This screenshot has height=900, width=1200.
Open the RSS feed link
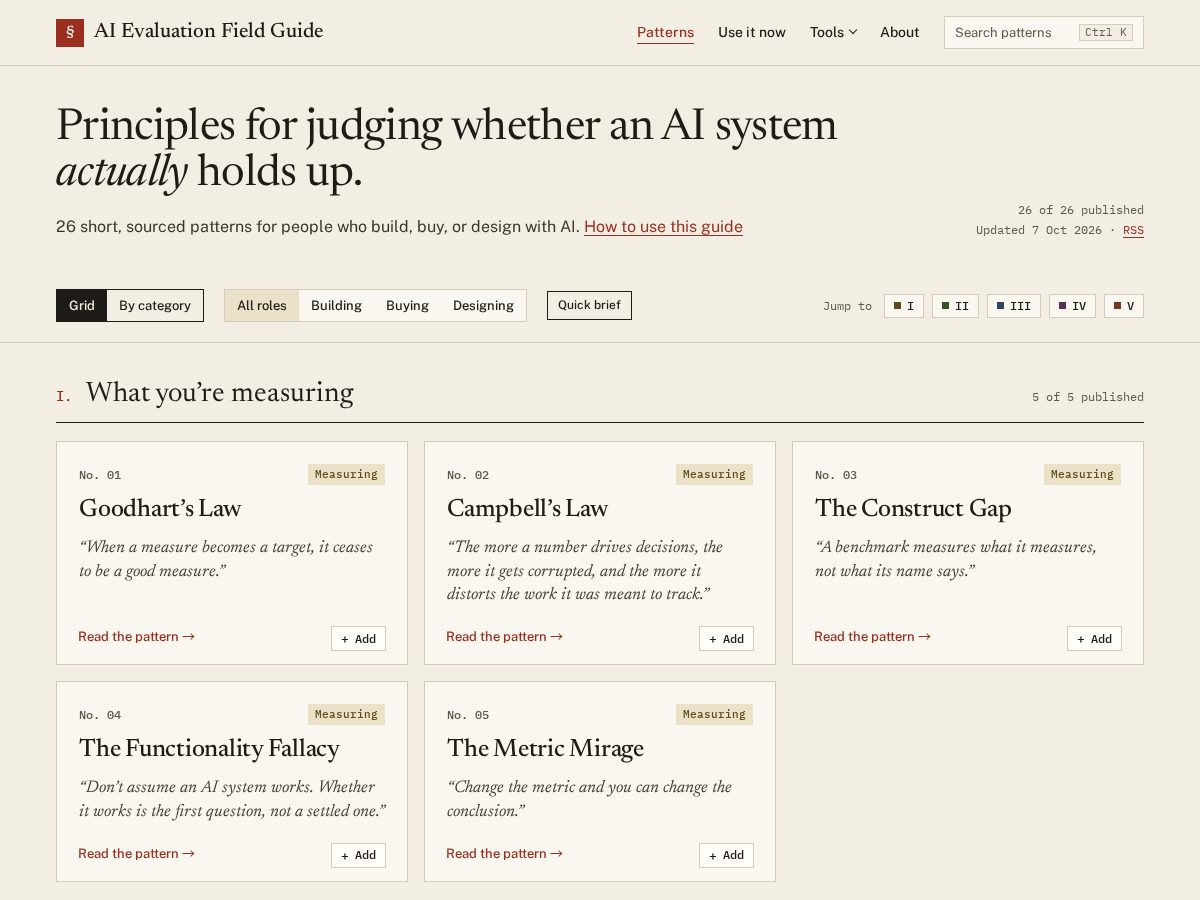pyautogui.click(x=1133, y=230)
